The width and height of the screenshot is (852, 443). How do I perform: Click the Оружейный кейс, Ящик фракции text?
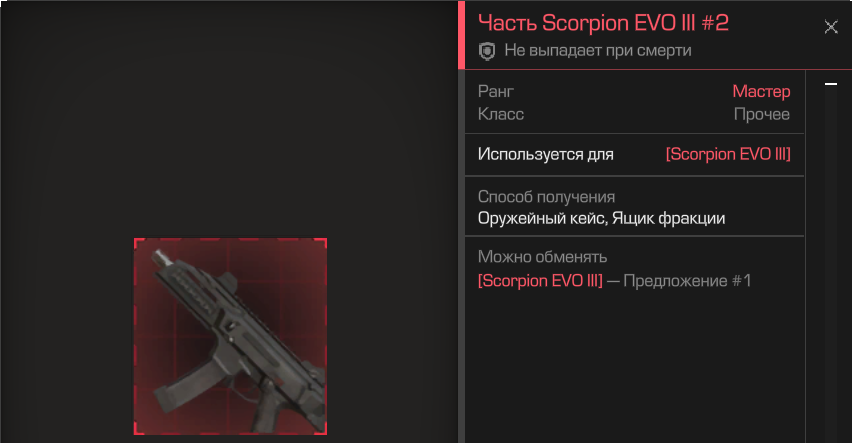pyautogui.click(x=602, y=219)
